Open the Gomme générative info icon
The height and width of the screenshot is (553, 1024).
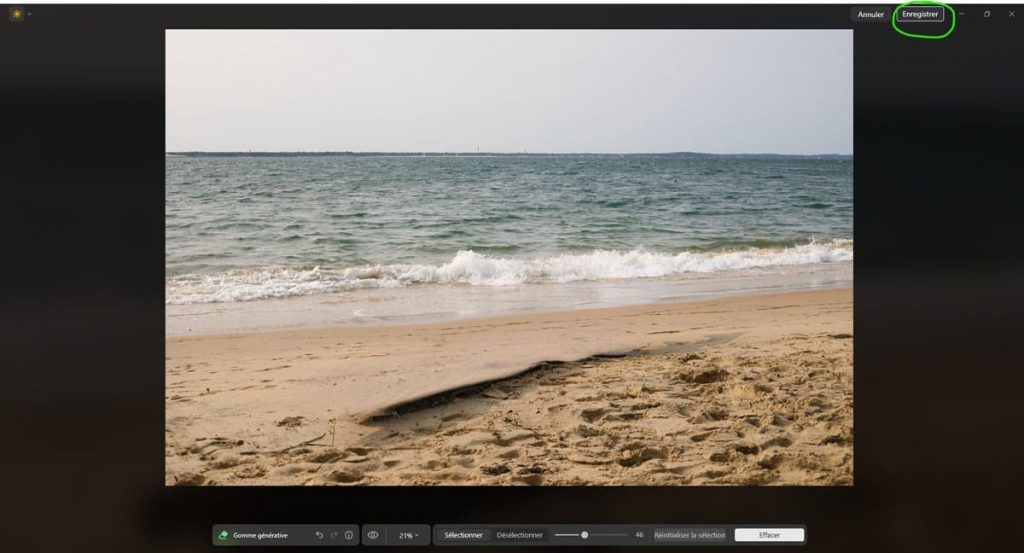[348, 535]
